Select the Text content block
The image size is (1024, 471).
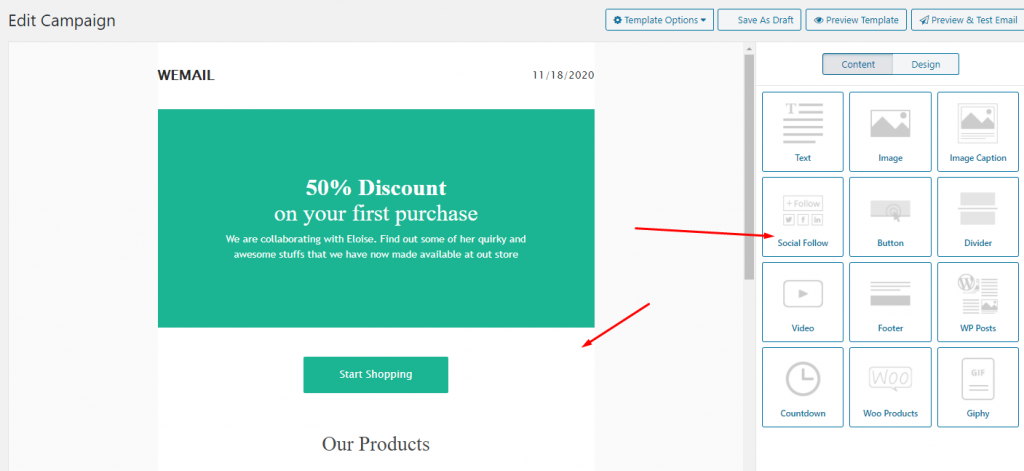coord(802,131)
